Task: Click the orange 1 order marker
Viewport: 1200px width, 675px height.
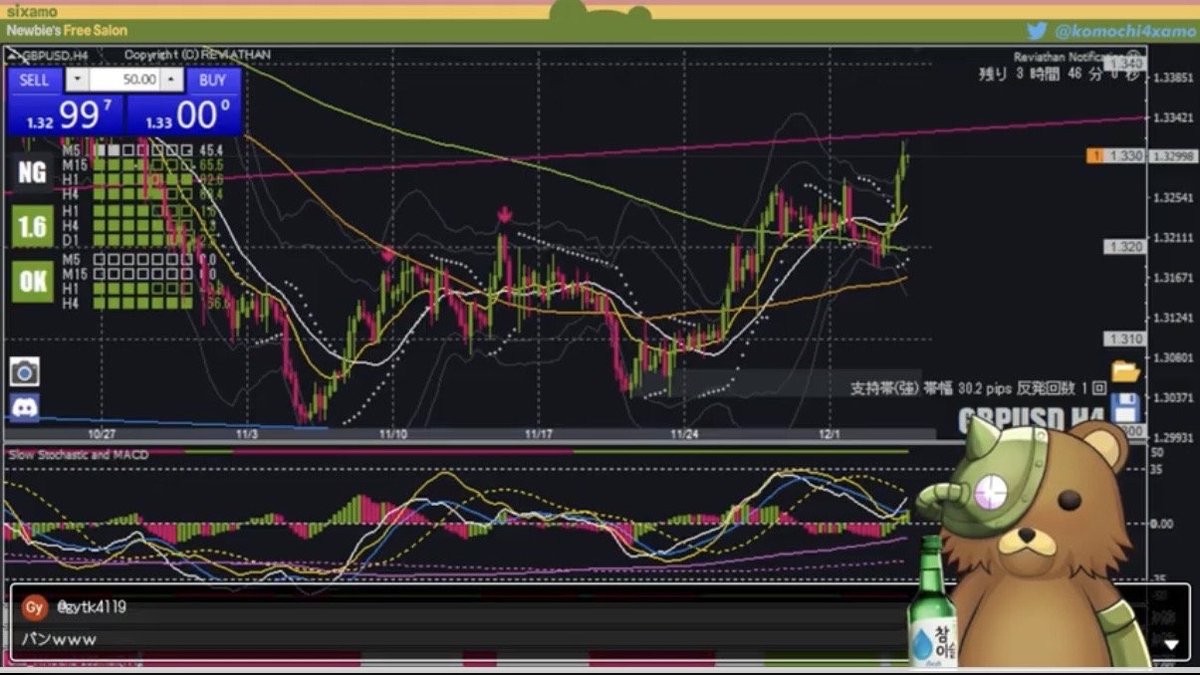Action: pyautogui.click(x=1095, y=156)
